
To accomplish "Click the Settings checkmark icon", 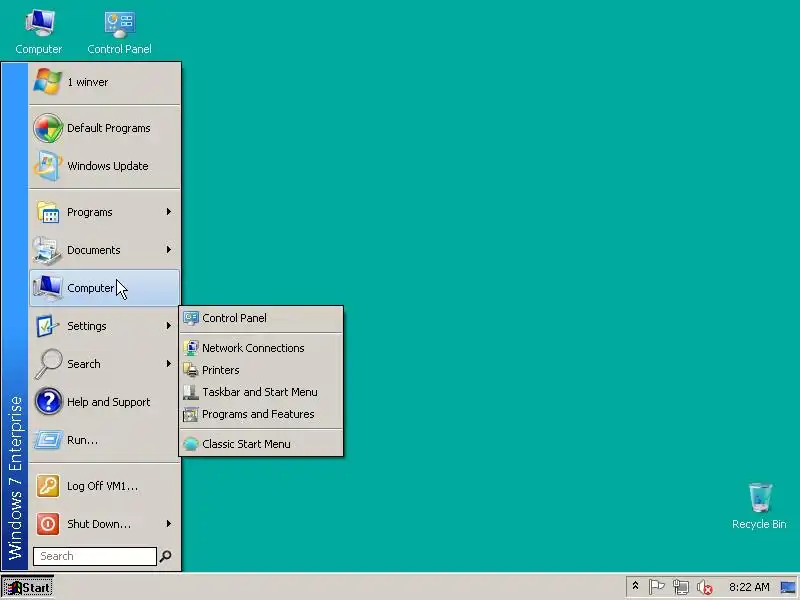I will [x=47, y=326].
